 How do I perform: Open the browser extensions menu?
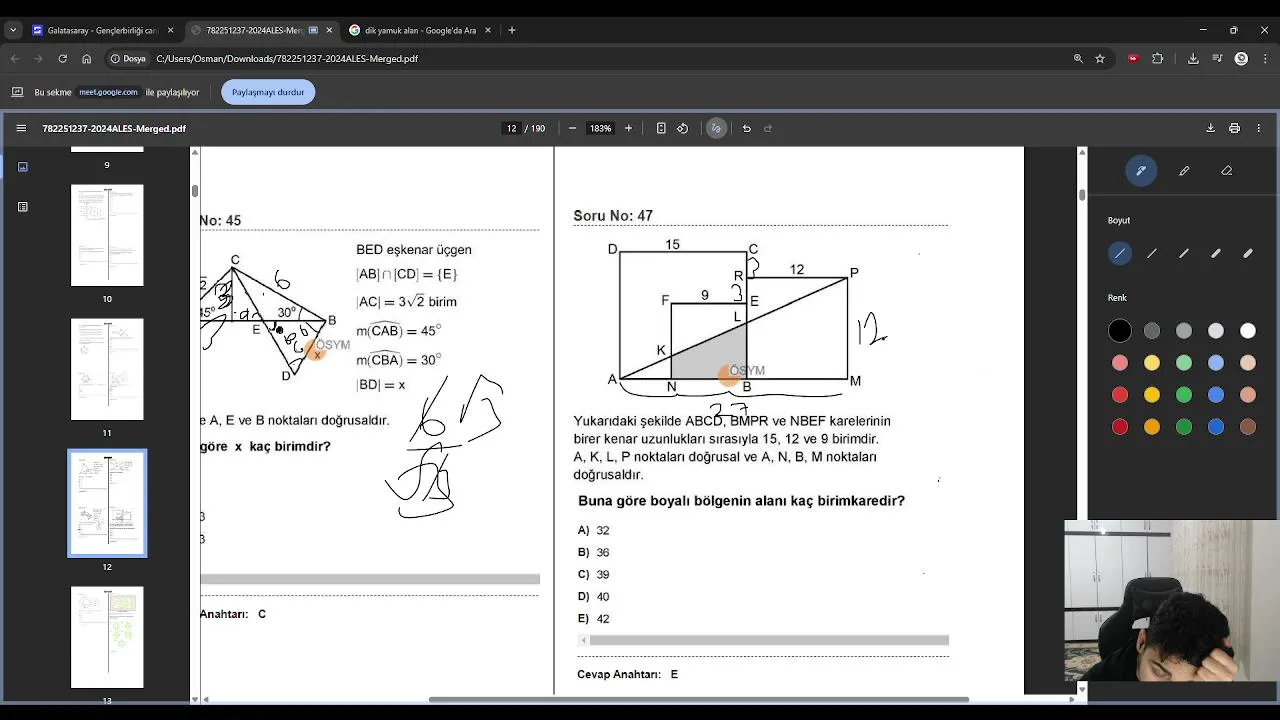pos(1158,59)
